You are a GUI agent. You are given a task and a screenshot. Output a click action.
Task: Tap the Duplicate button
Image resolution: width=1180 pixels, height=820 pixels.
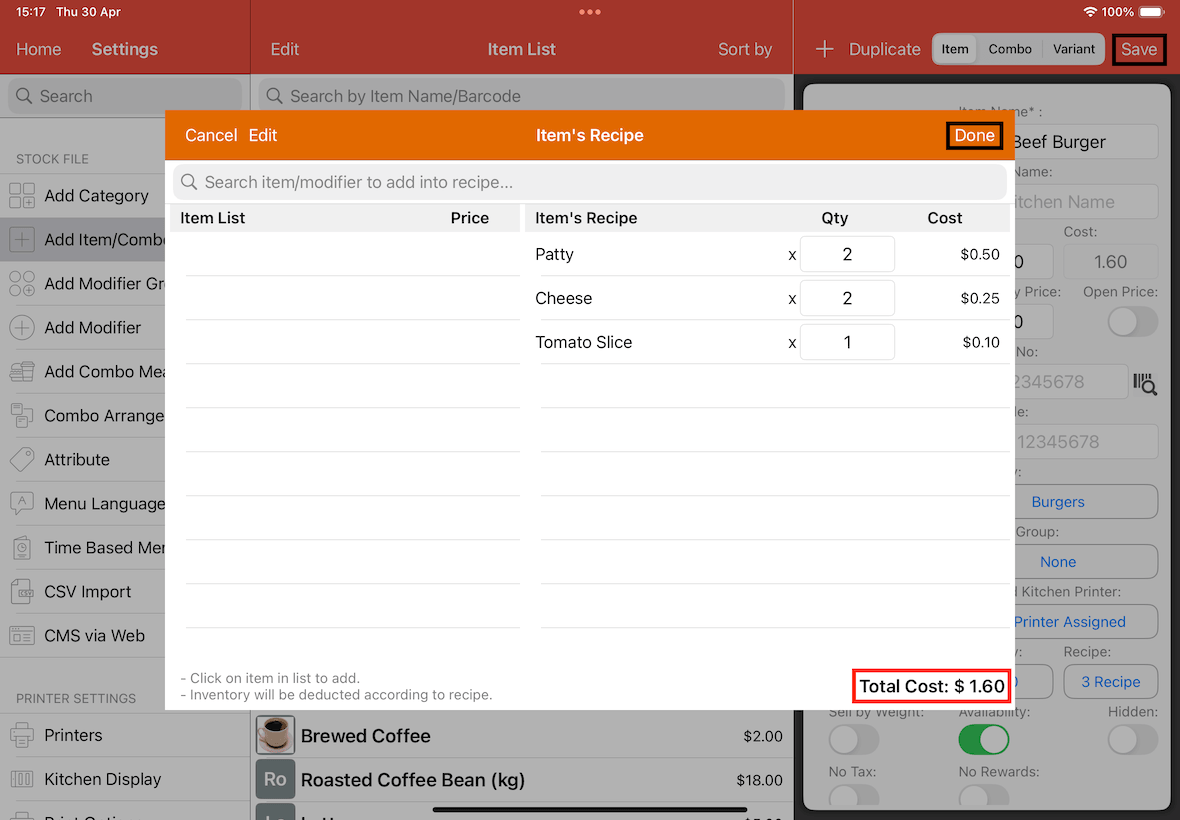tap(884, 50)
